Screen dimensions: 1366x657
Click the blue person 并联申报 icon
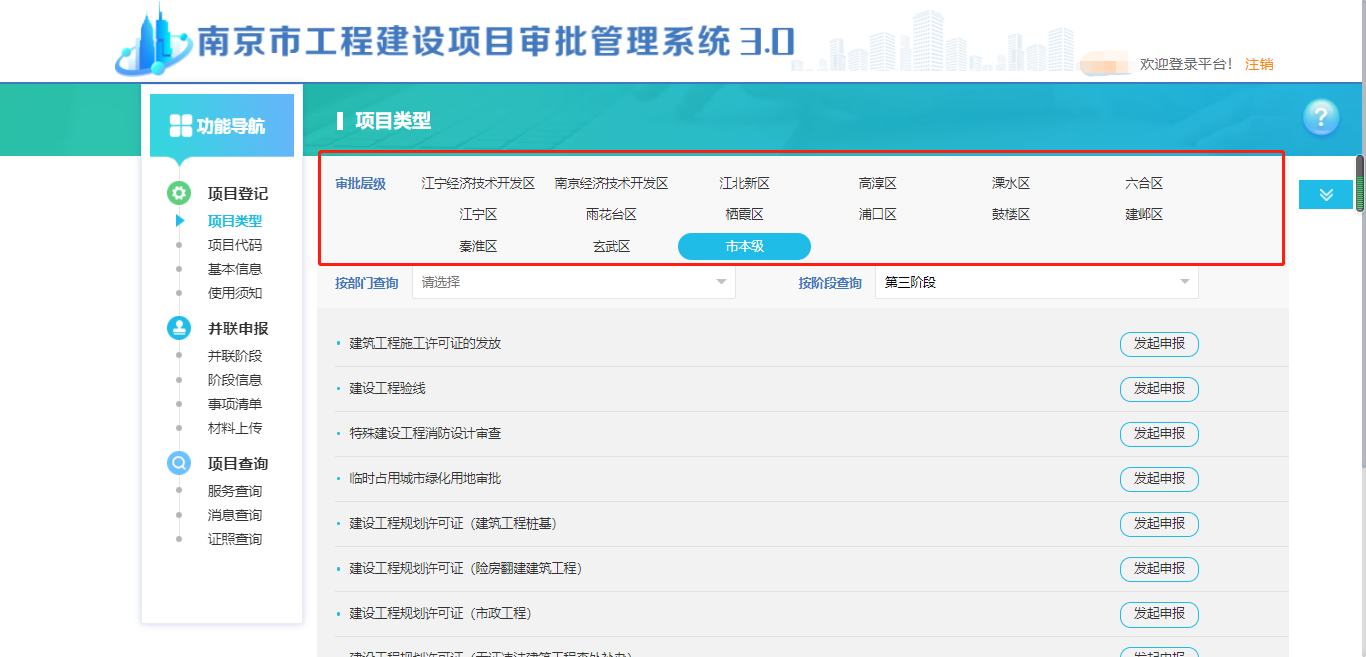(x=179, y=328)
